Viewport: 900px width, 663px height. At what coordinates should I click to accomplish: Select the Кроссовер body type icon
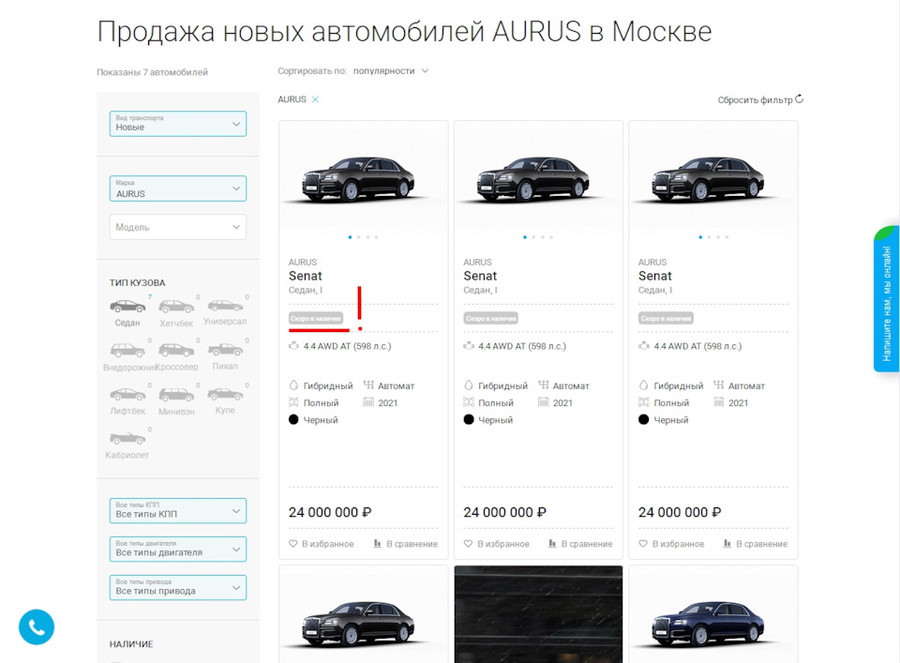tap(176, 350)
